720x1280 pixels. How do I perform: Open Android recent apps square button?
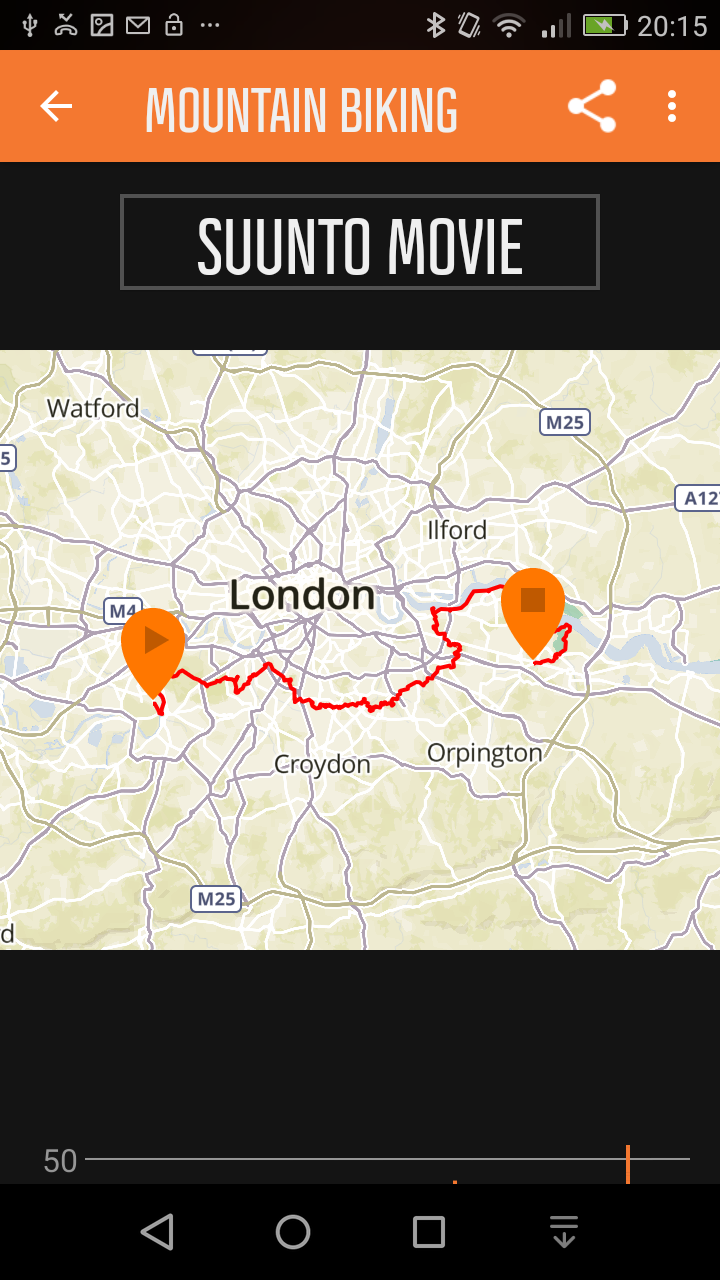tap(429, 1232)
